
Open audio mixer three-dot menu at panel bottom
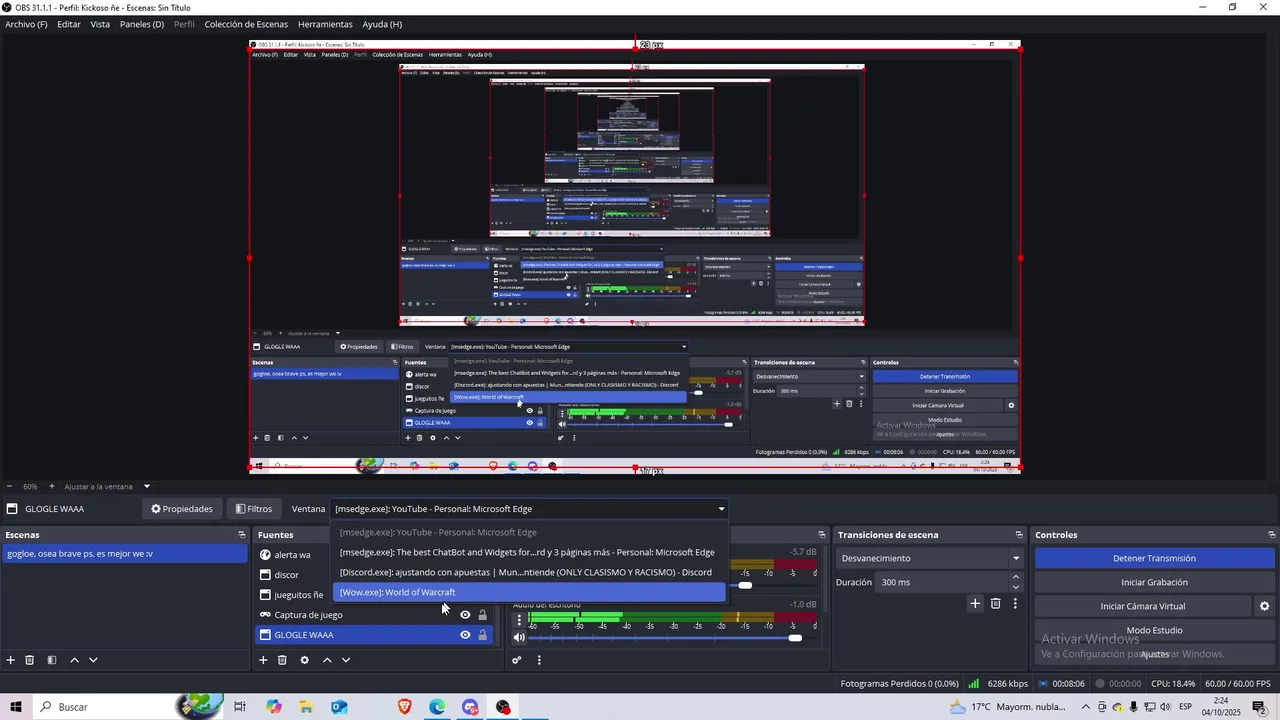(x=539, y=660)
